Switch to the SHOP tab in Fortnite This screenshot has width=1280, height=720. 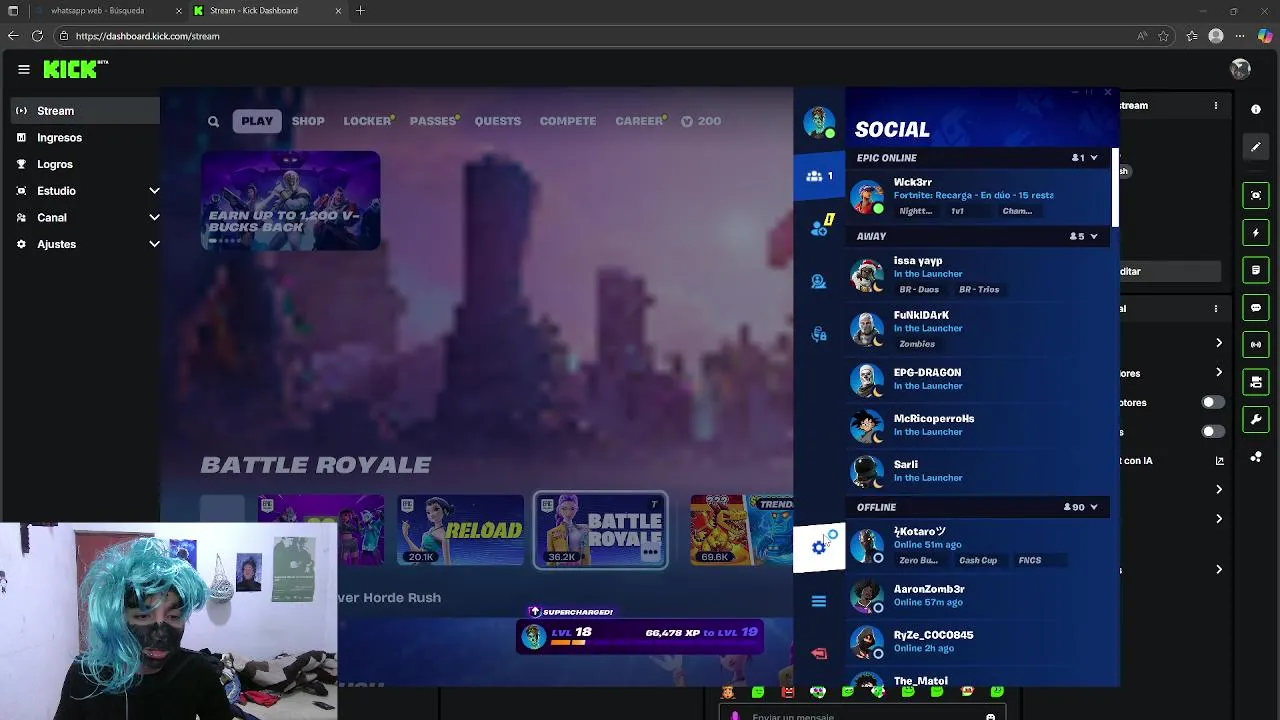click(308, 121)
